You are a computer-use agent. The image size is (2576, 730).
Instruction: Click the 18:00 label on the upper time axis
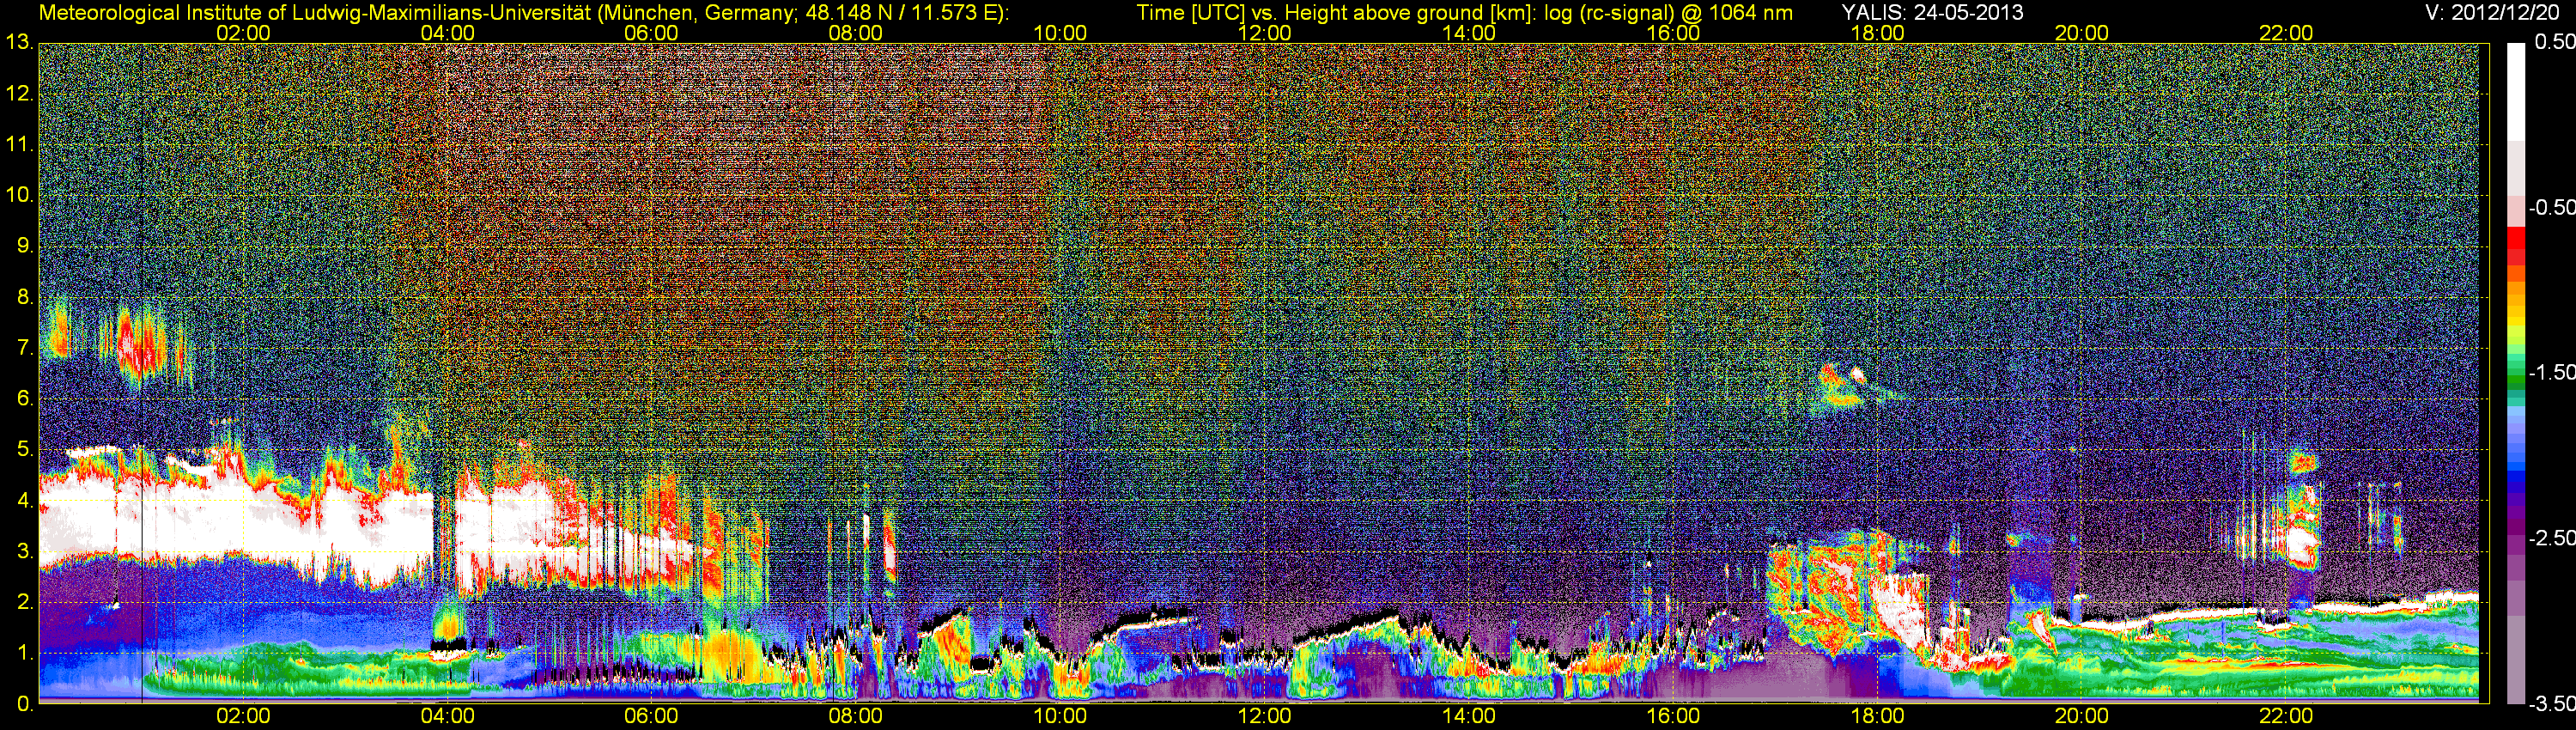click(1877, 33)
